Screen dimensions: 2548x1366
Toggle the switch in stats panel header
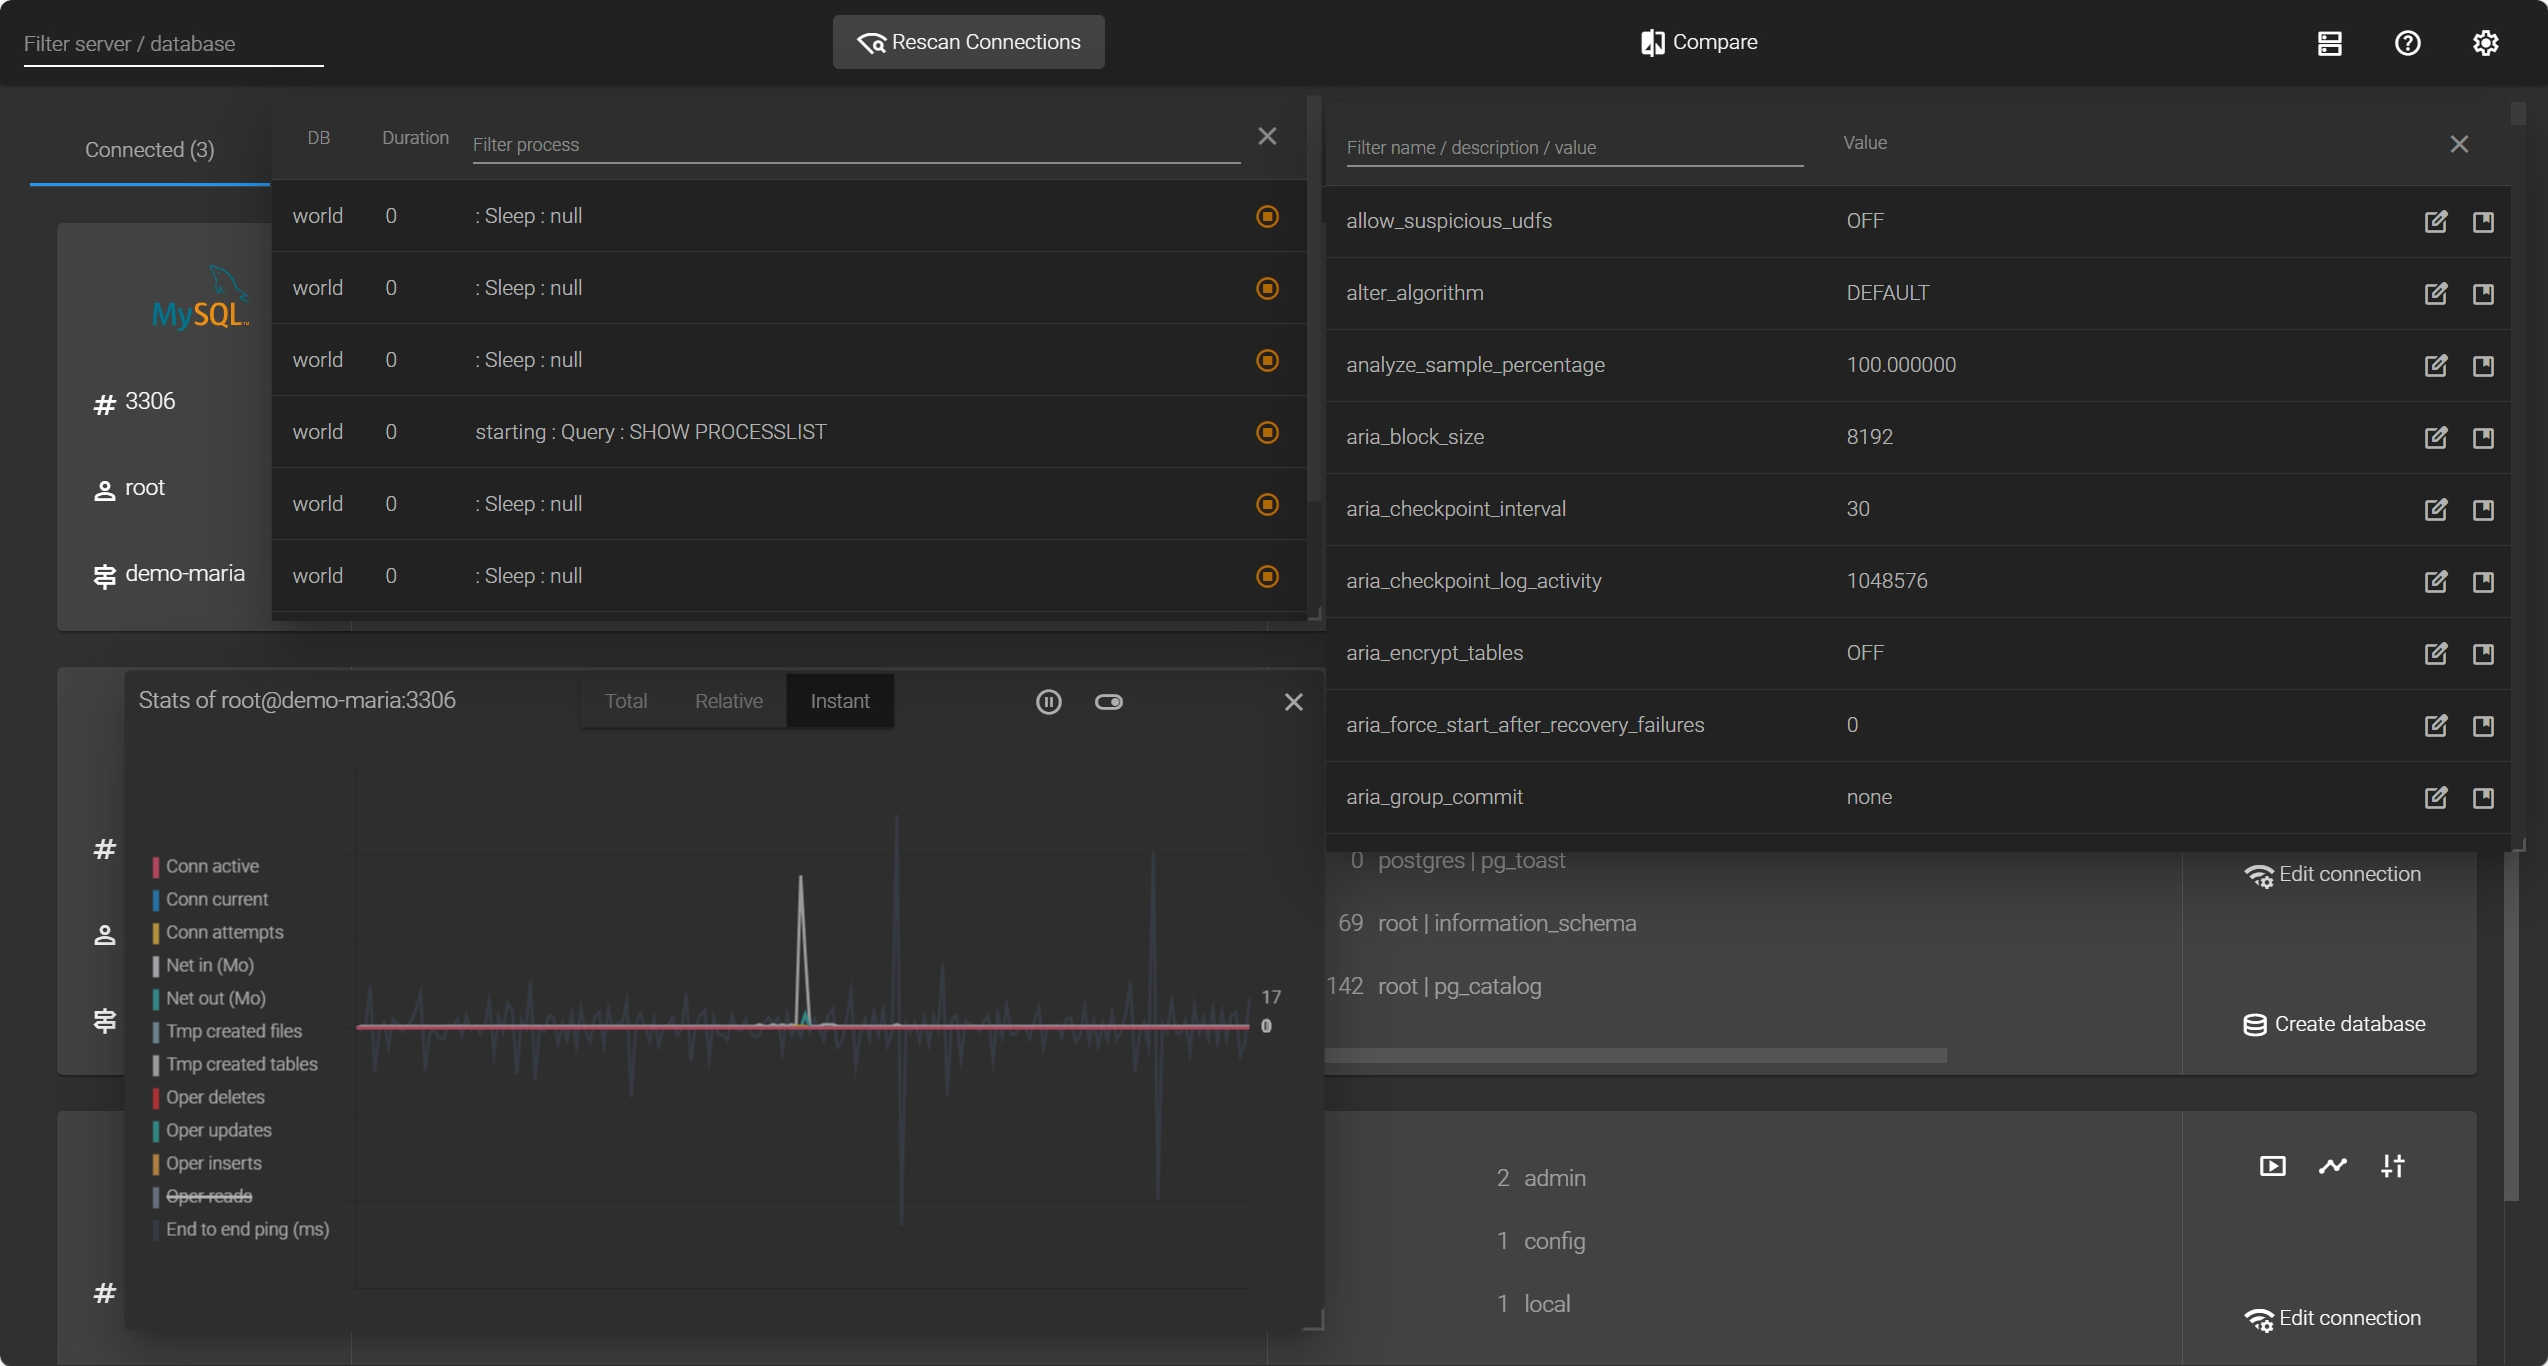tap(1108, 702)
